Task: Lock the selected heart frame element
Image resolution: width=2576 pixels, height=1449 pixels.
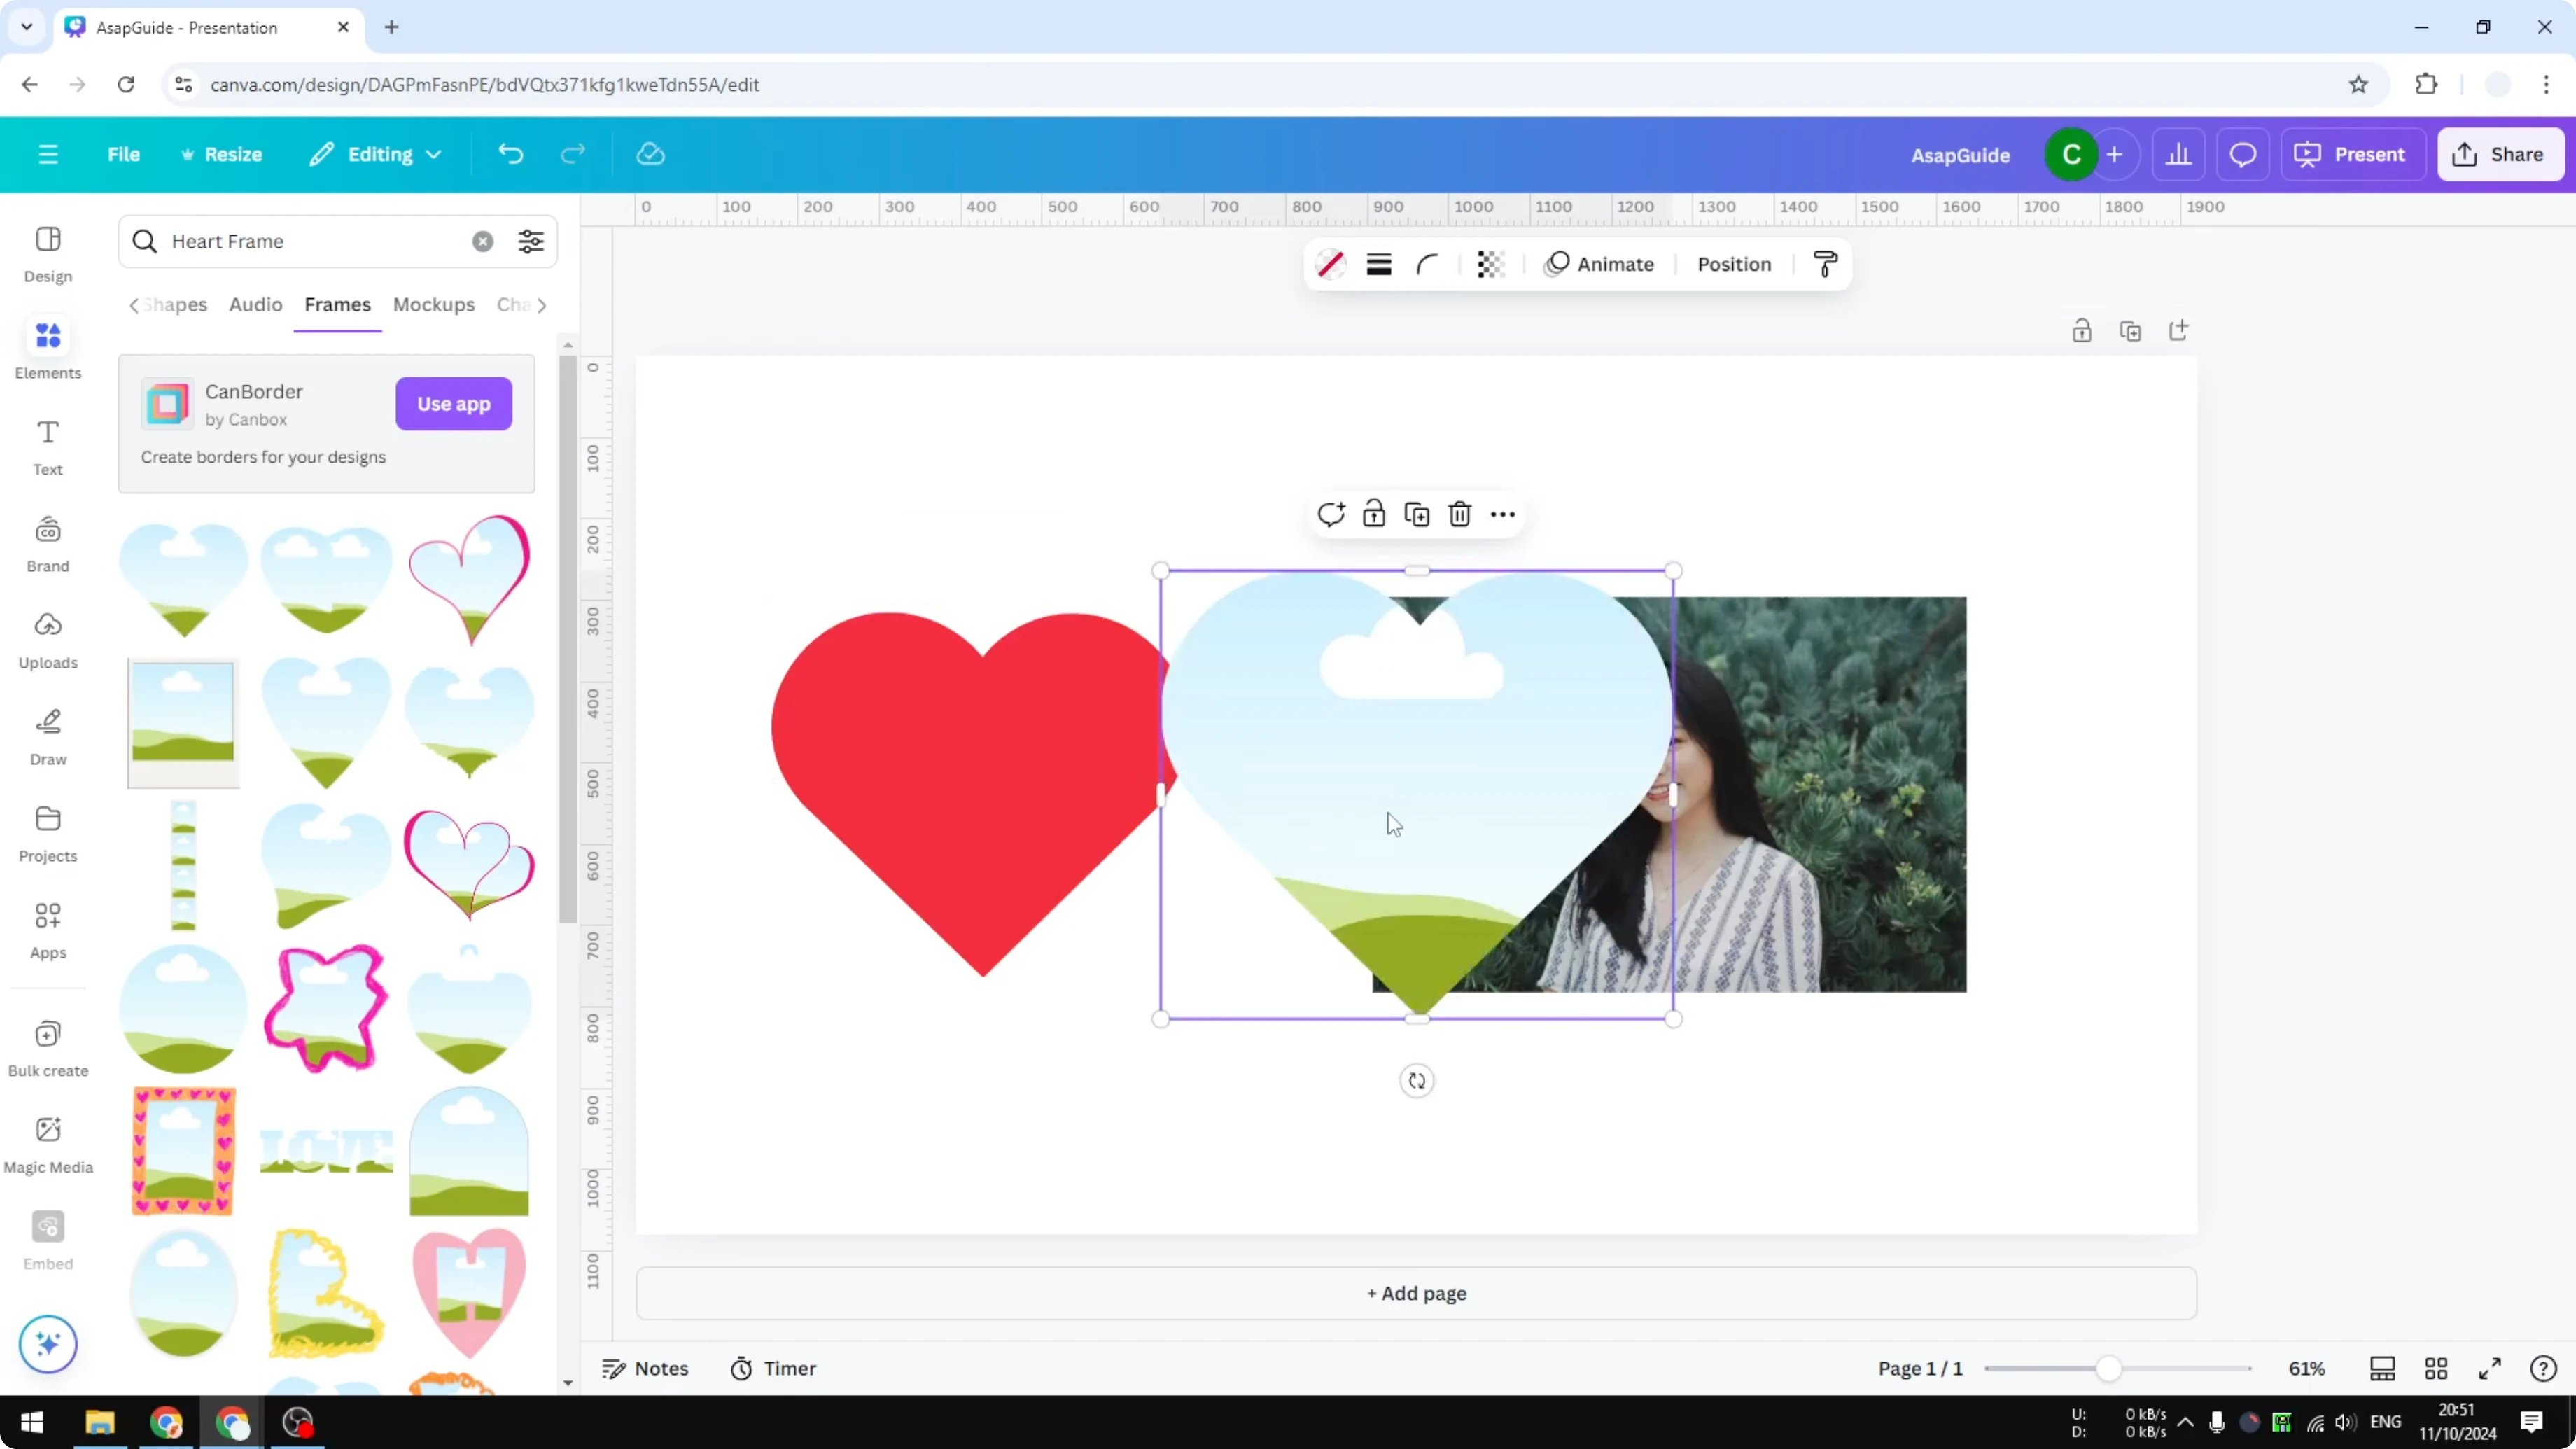Action: coord(1374,513)
